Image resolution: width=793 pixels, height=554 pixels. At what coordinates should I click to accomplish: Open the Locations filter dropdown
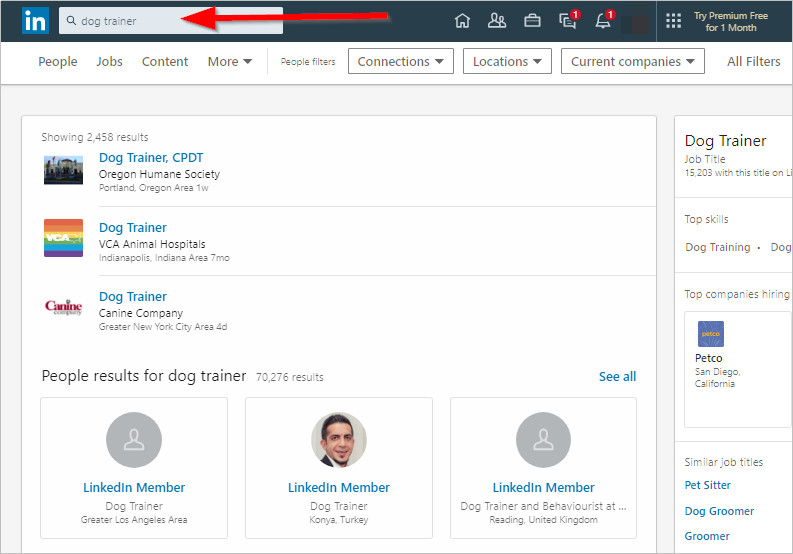(507, 61)
